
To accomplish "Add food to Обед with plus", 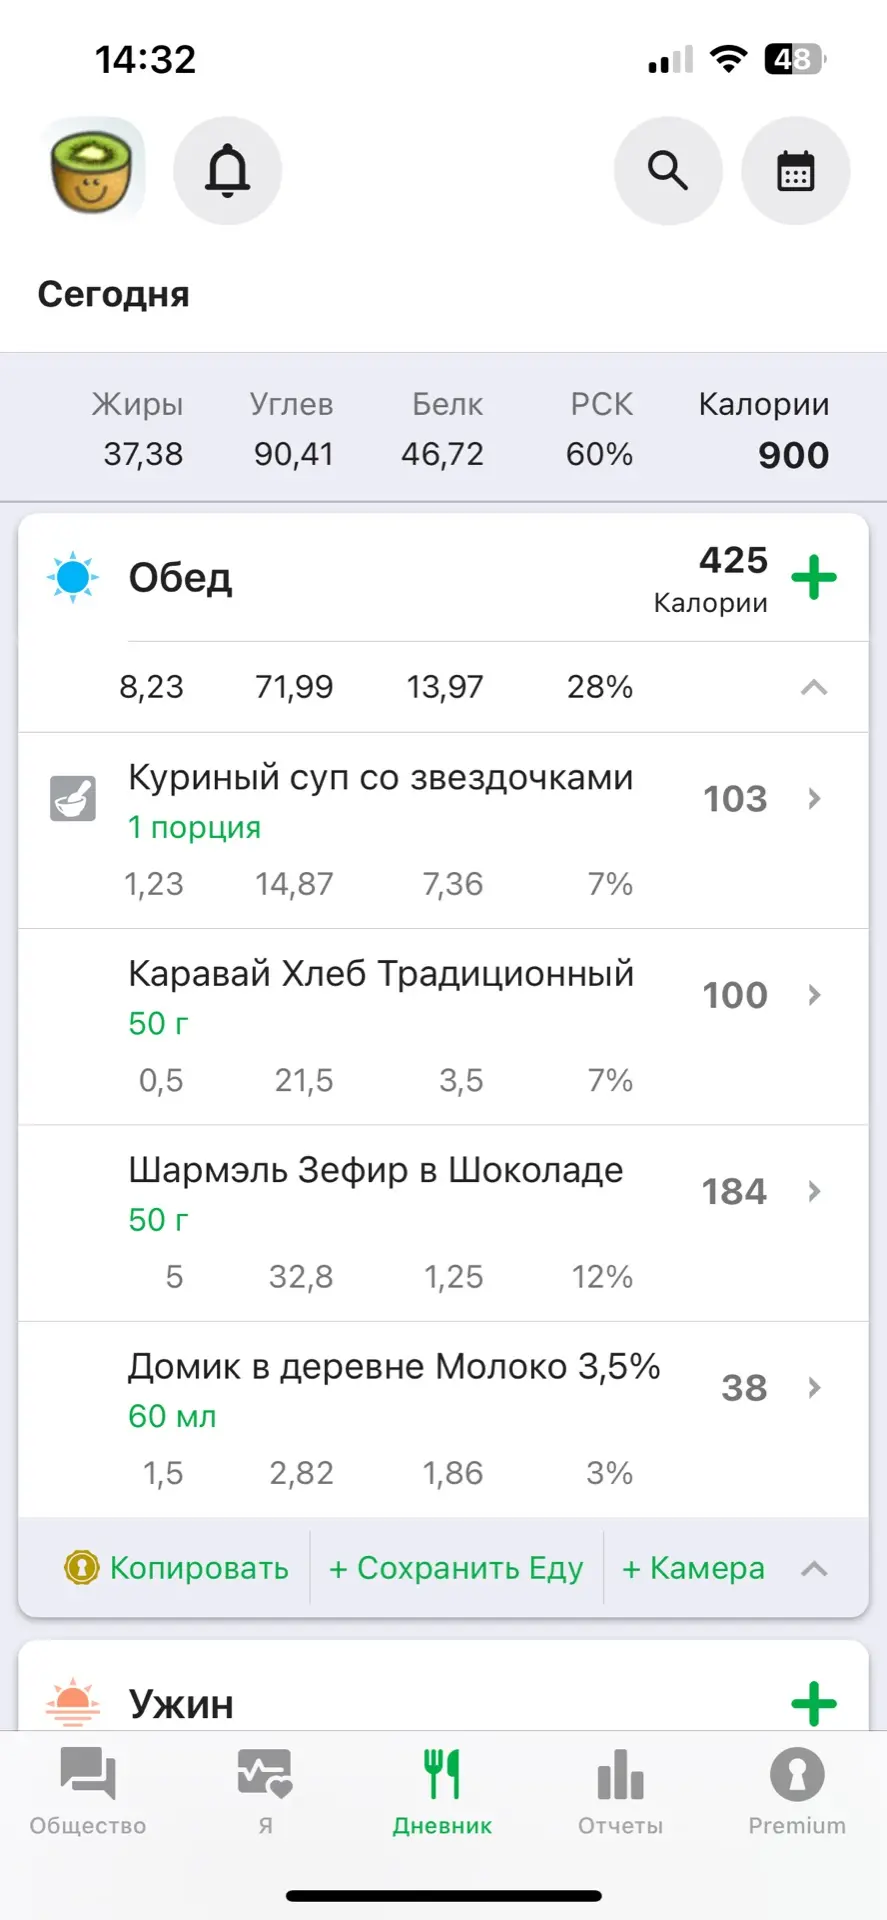I will 814,577.
